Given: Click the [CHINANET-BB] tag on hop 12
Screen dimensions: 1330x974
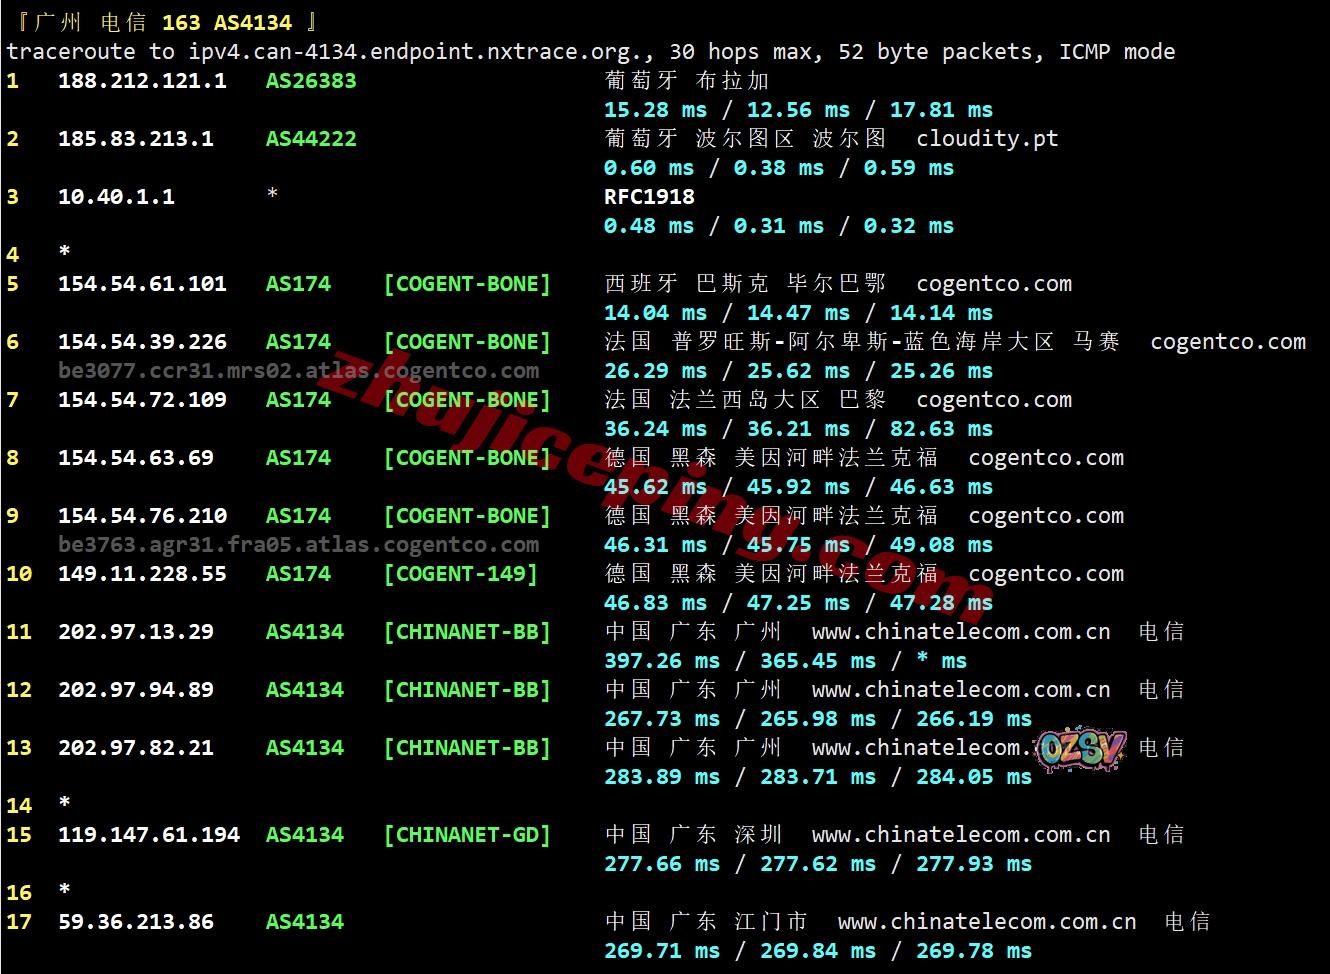Looking at the screenshot, I should click(467, 690).
